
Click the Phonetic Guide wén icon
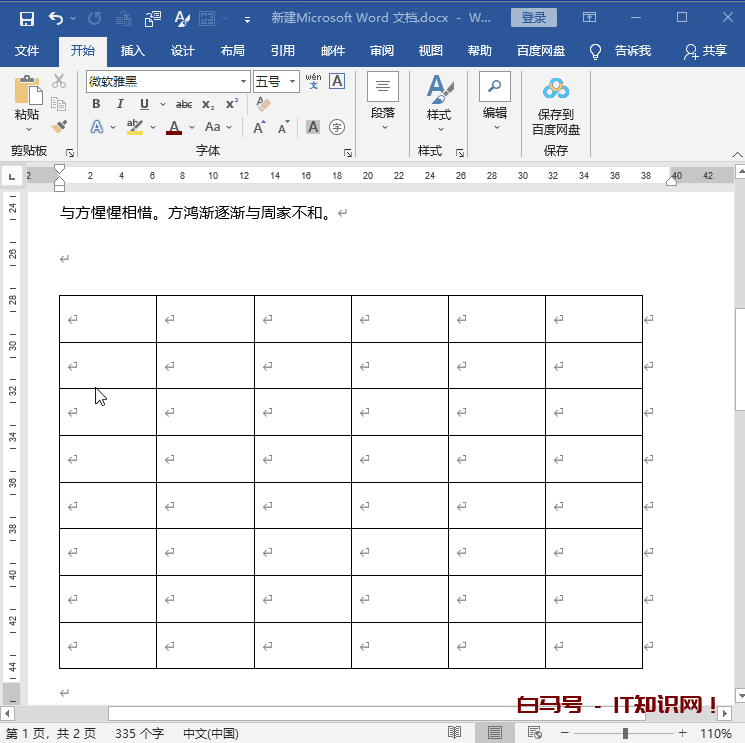point(313,81)
